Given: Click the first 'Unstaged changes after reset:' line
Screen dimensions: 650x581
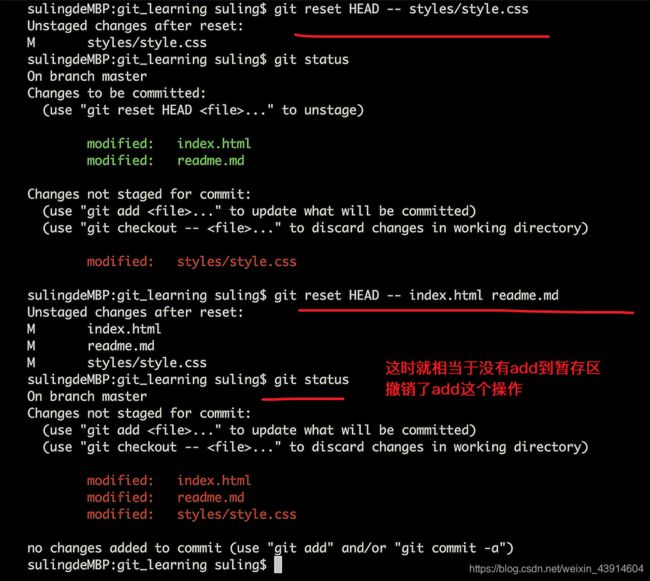Looking at the screenshot, I should [135, 26].
